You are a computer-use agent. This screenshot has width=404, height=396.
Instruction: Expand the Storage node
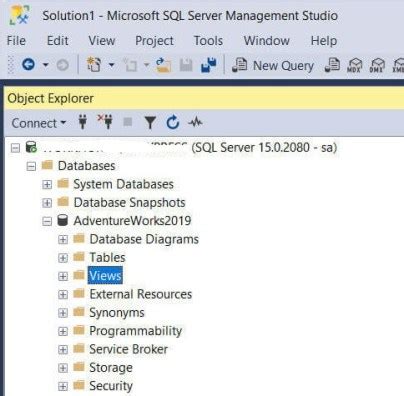(63, 368)
